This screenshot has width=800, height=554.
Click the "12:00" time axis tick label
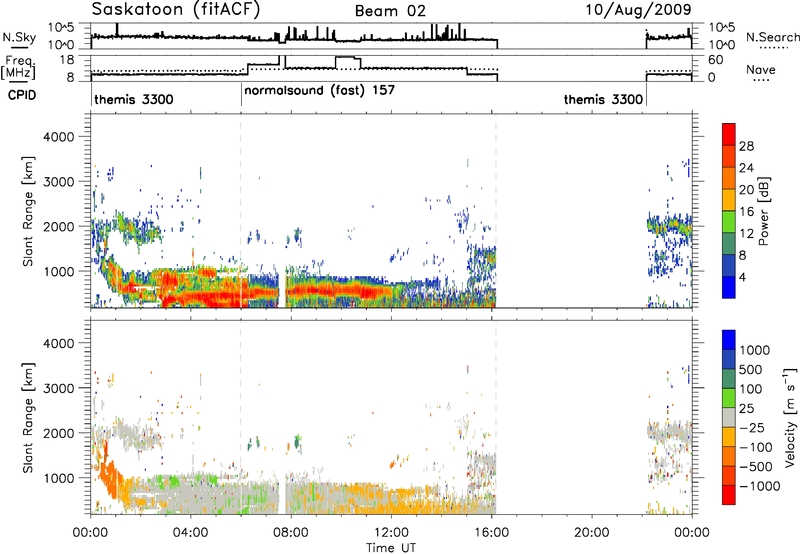coord(391,533)
